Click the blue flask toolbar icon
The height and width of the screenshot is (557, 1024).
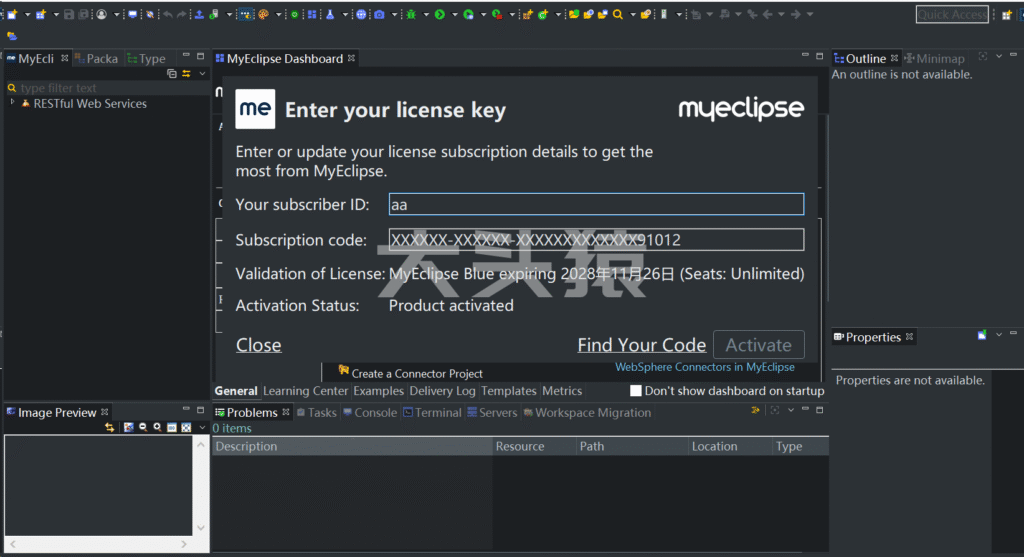(328, 15)
